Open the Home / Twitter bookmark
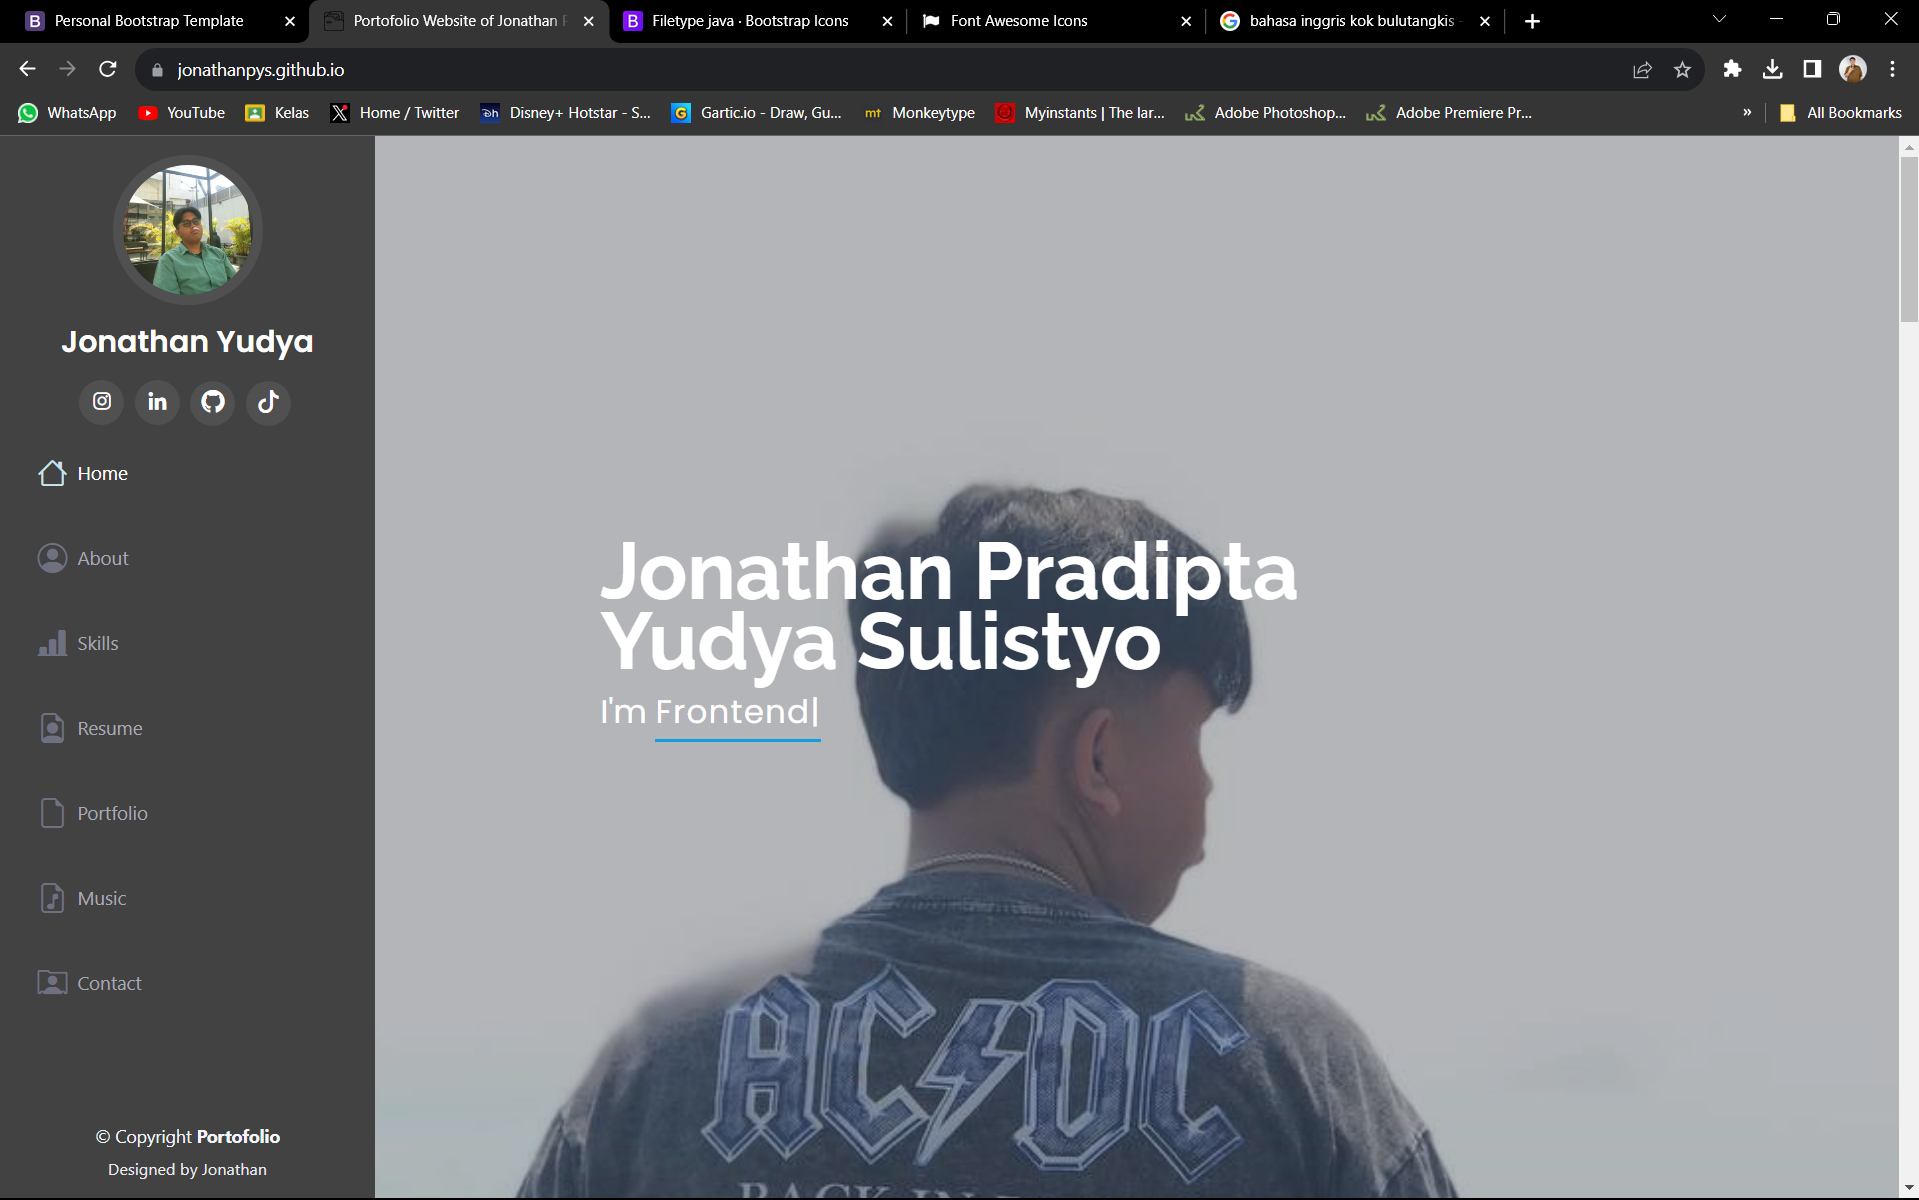The height and width of the screenshot is (1200, 1919). (x=396, y=113)
